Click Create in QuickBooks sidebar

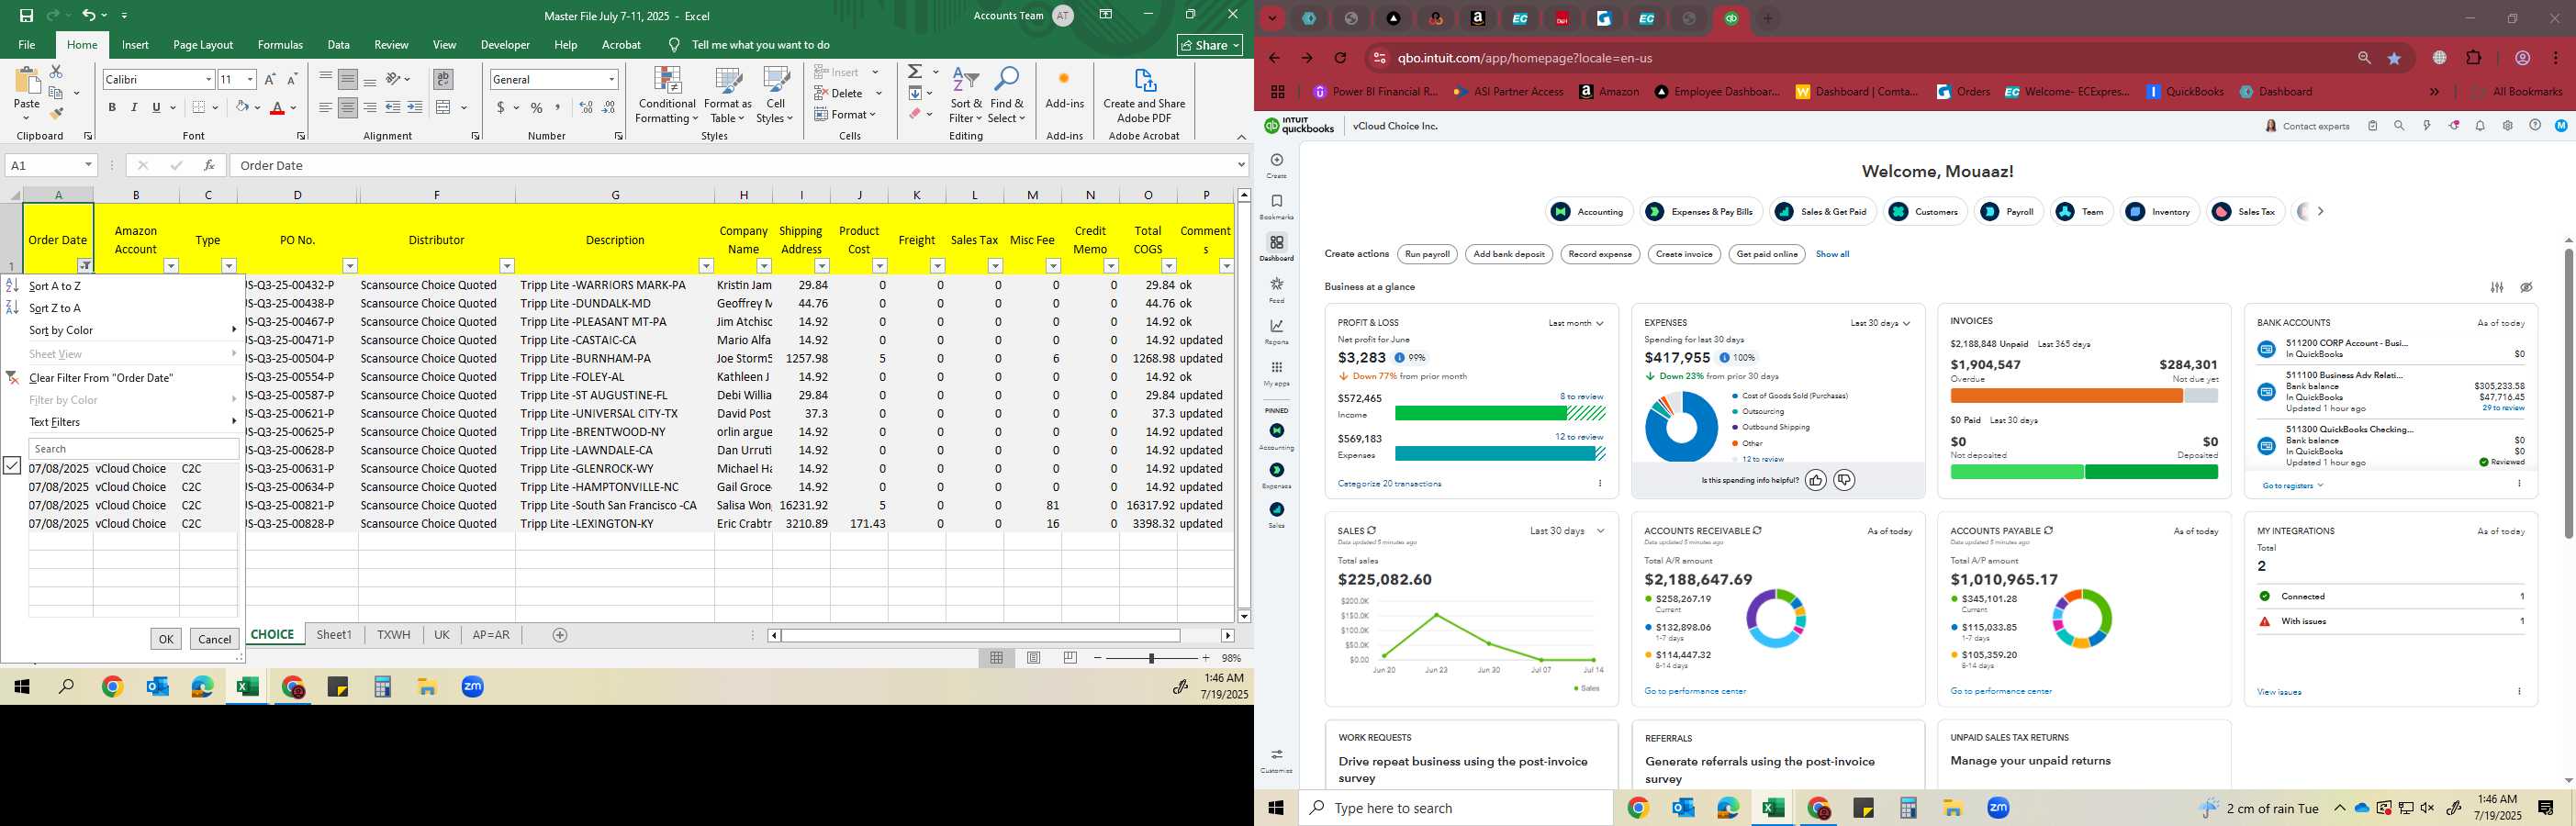(x=1276, y=165)
